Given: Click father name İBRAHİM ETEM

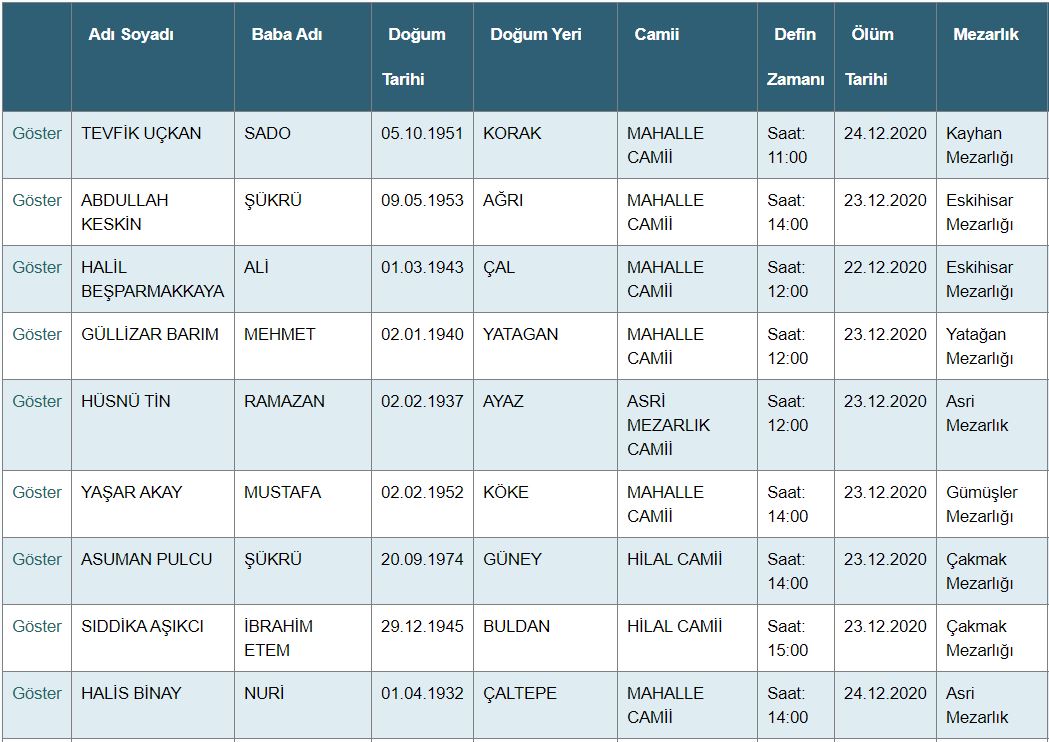Looking at the screenshot, I should (278, 638).
